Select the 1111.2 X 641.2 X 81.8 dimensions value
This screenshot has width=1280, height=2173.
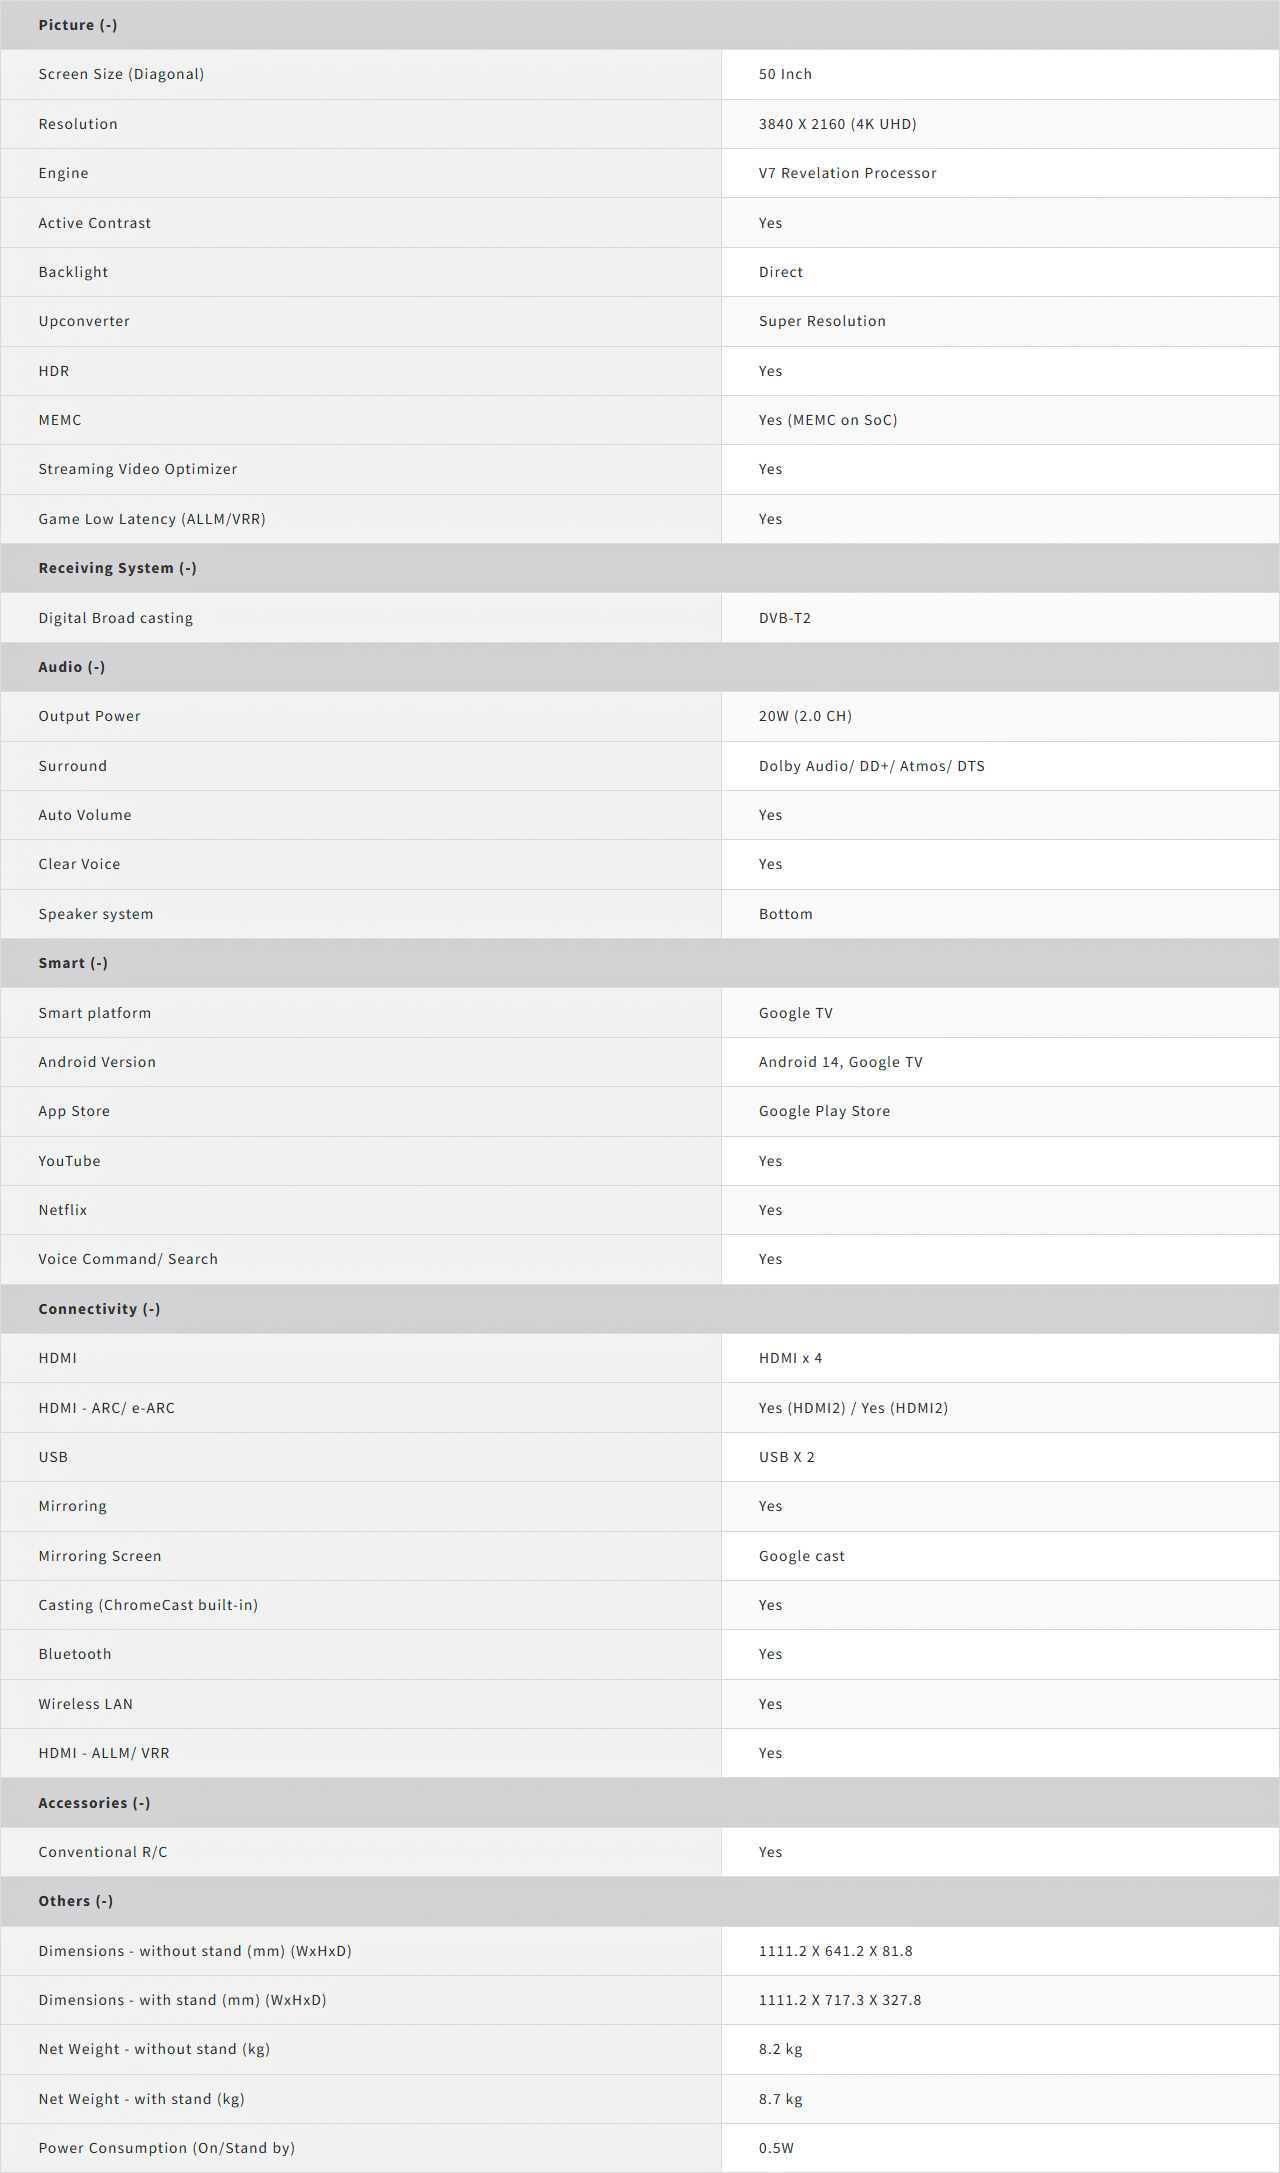835,1951
